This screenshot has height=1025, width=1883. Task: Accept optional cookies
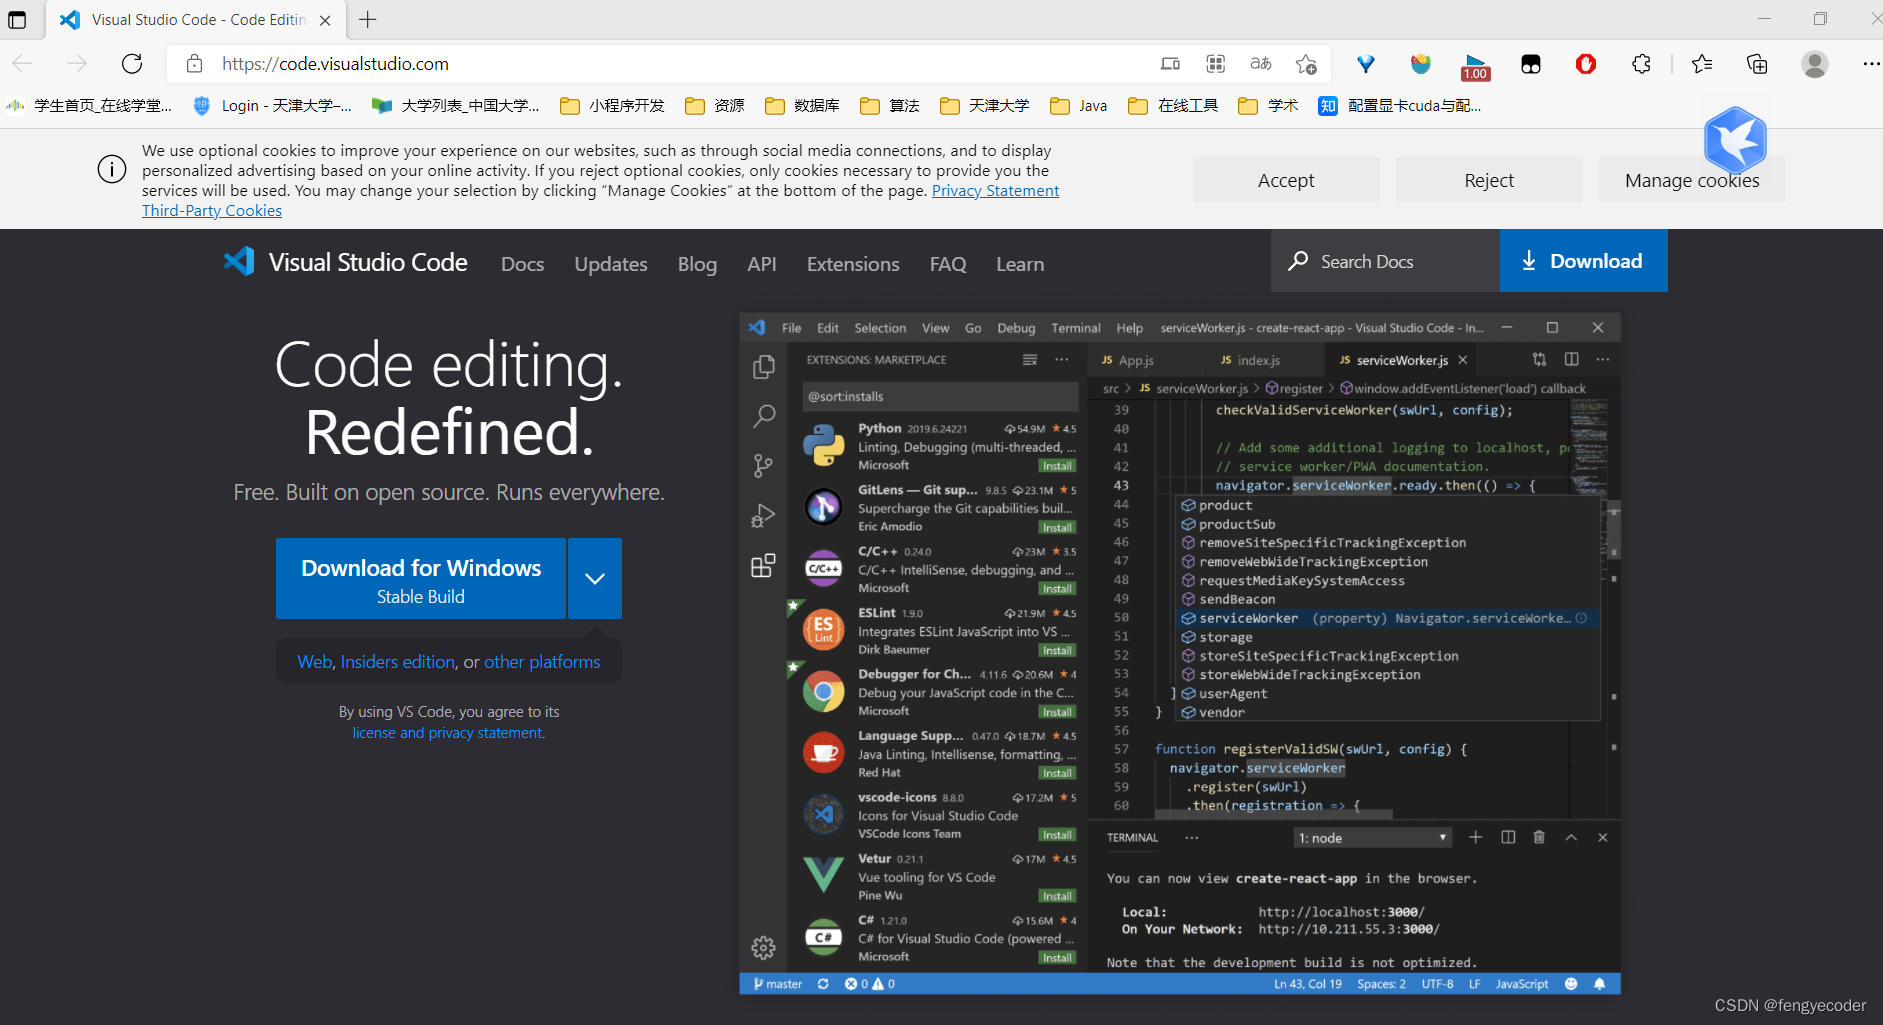click(1286, 180)
